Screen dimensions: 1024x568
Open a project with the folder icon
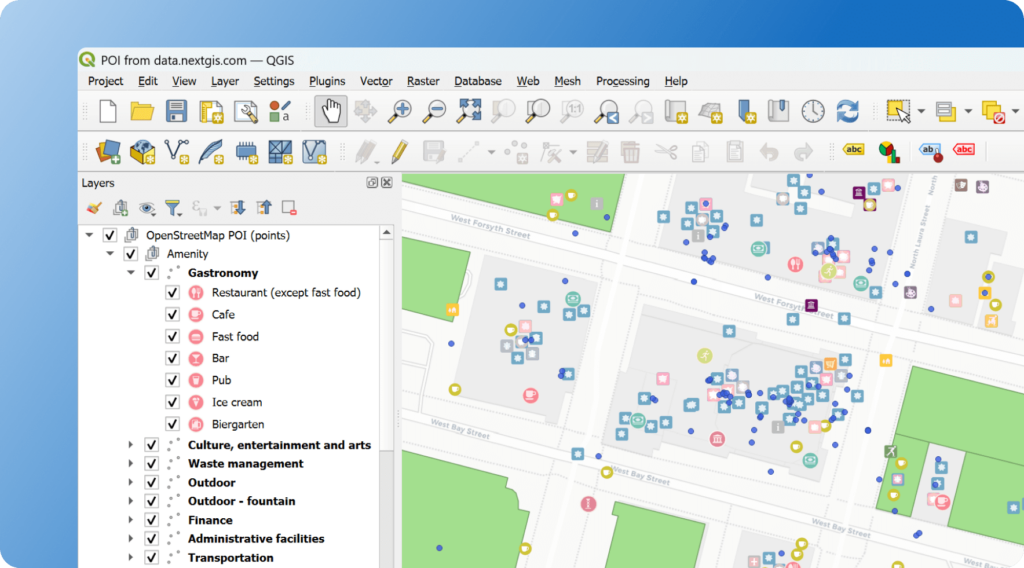(142, 111)
